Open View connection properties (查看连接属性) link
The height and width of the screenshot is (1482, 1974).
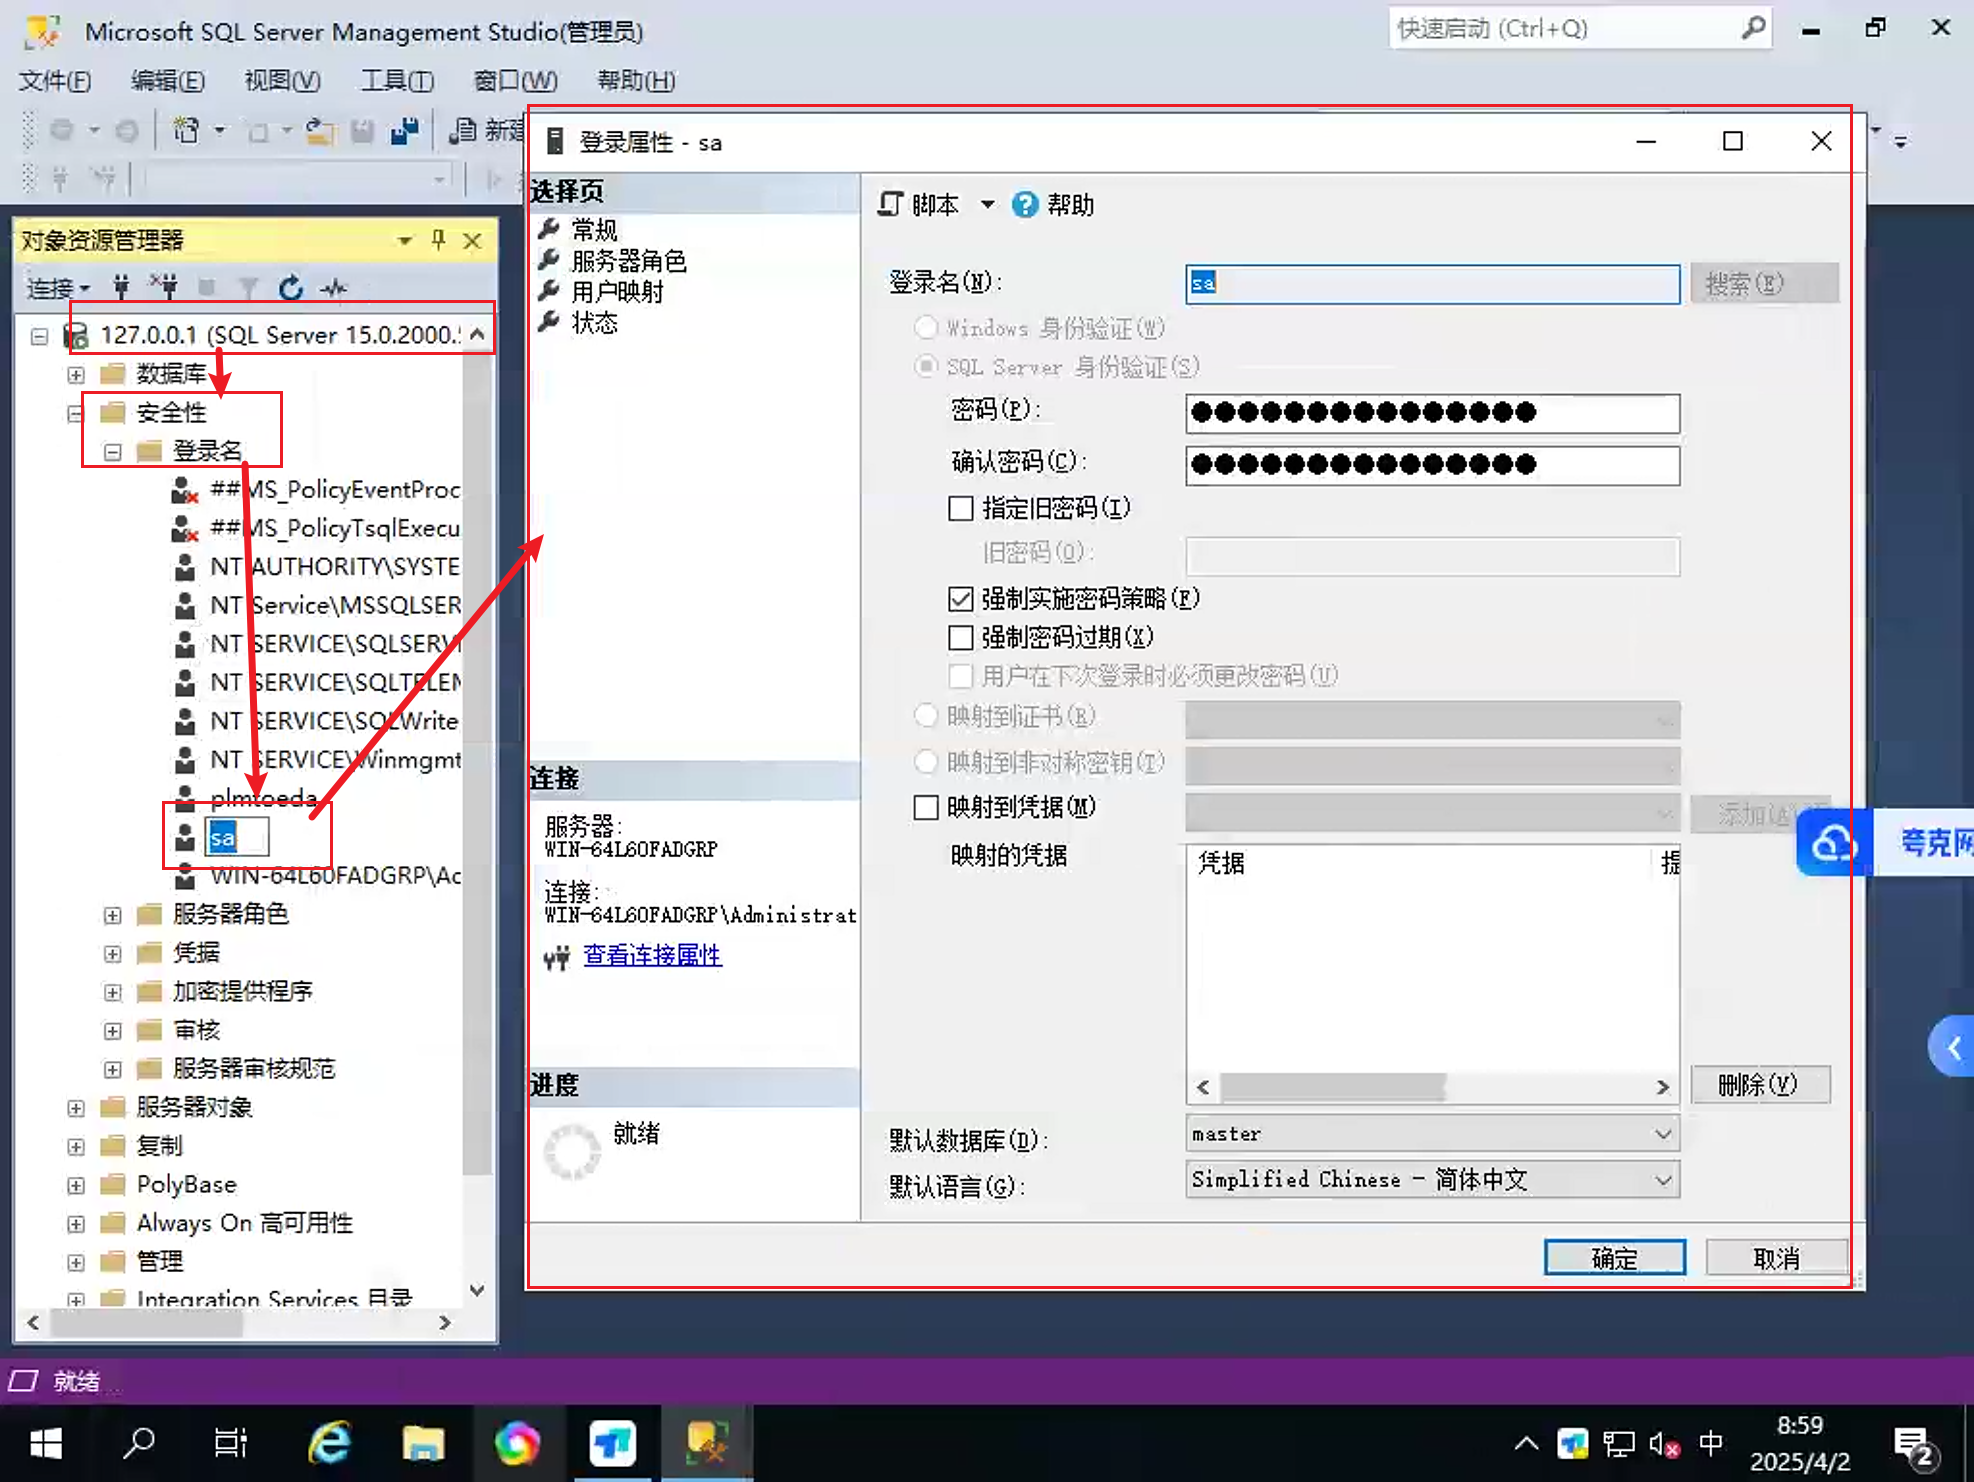point(652,955)
